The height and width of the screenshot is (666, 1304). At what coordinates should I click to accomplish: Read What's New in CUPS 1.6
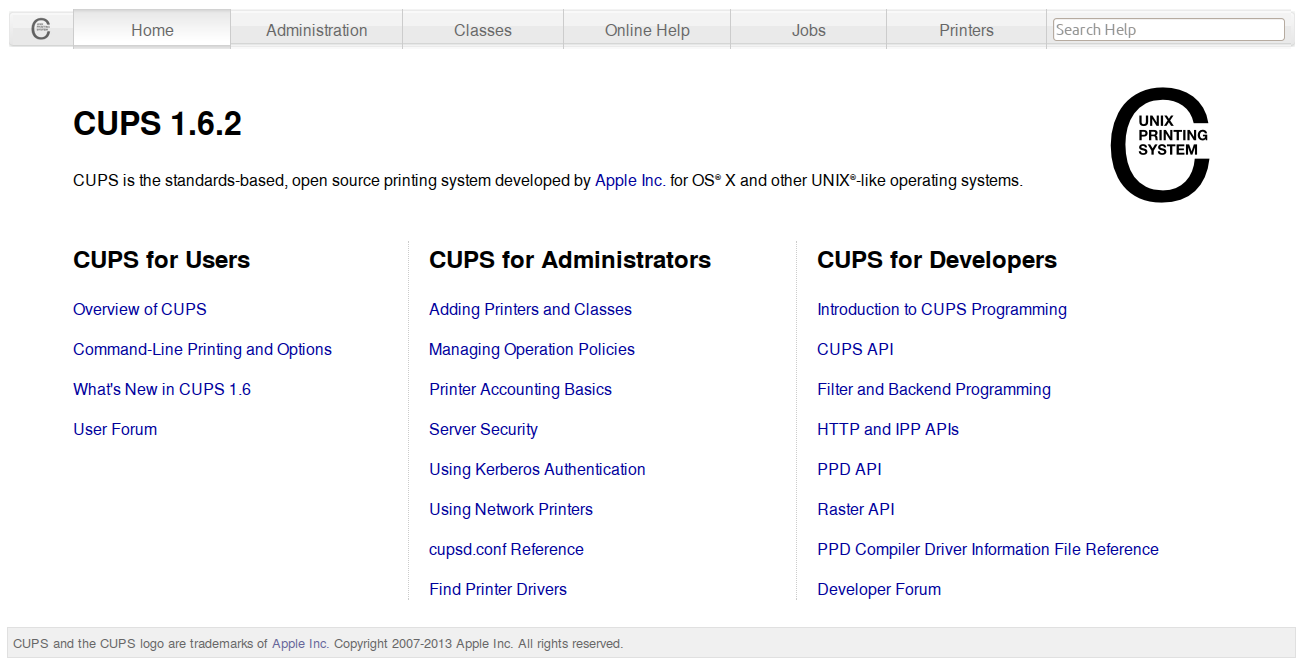coord(162,389)
